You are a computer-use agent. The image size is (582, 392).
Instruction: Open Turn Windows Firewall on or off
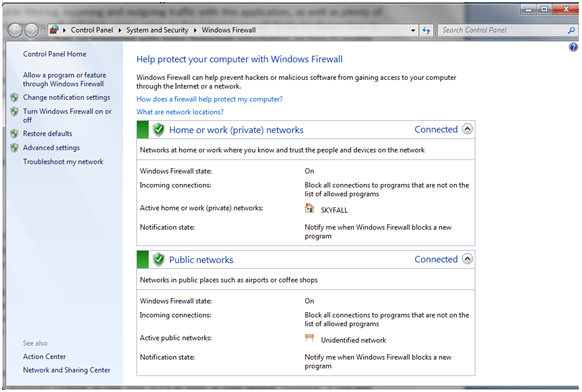(67, 115)
